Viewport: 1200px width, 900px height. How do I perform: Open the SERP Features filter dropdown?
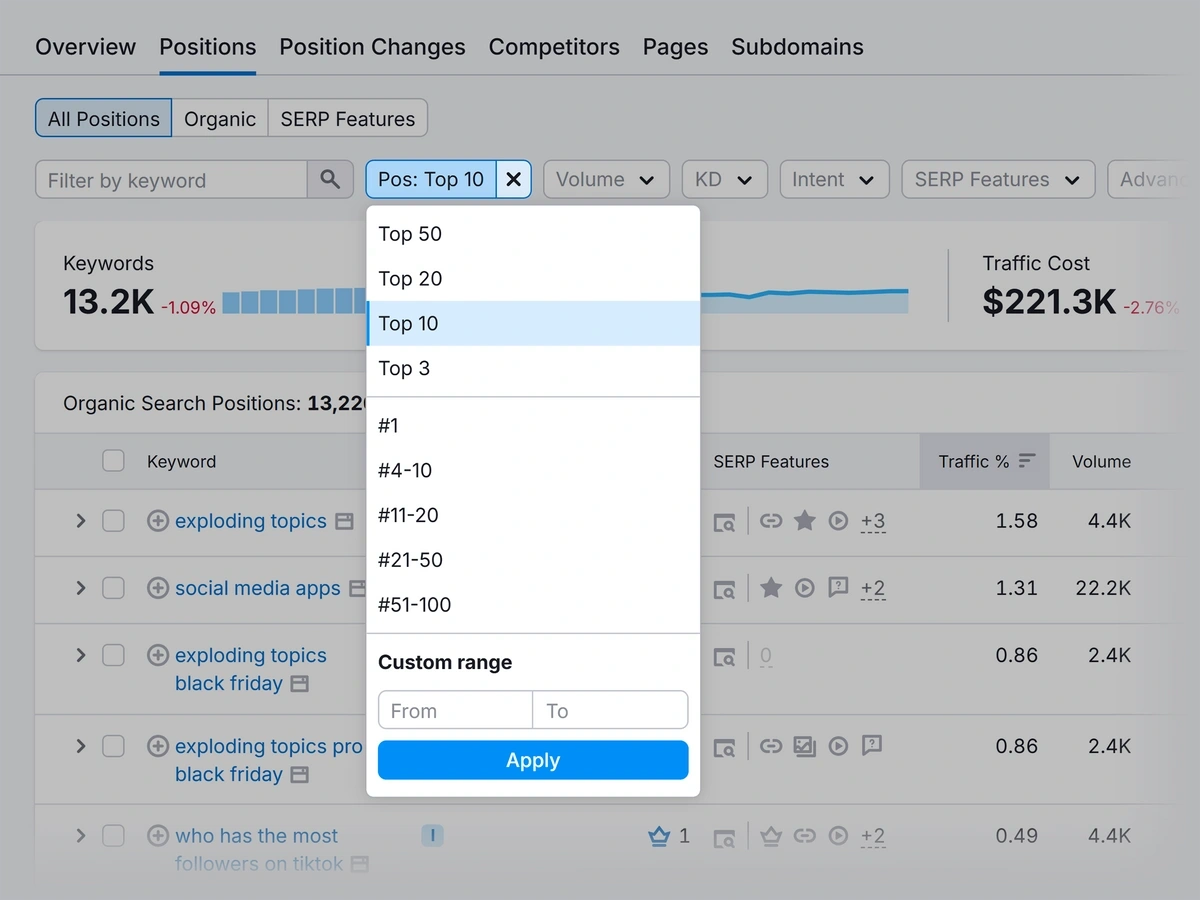click(998, 180)
